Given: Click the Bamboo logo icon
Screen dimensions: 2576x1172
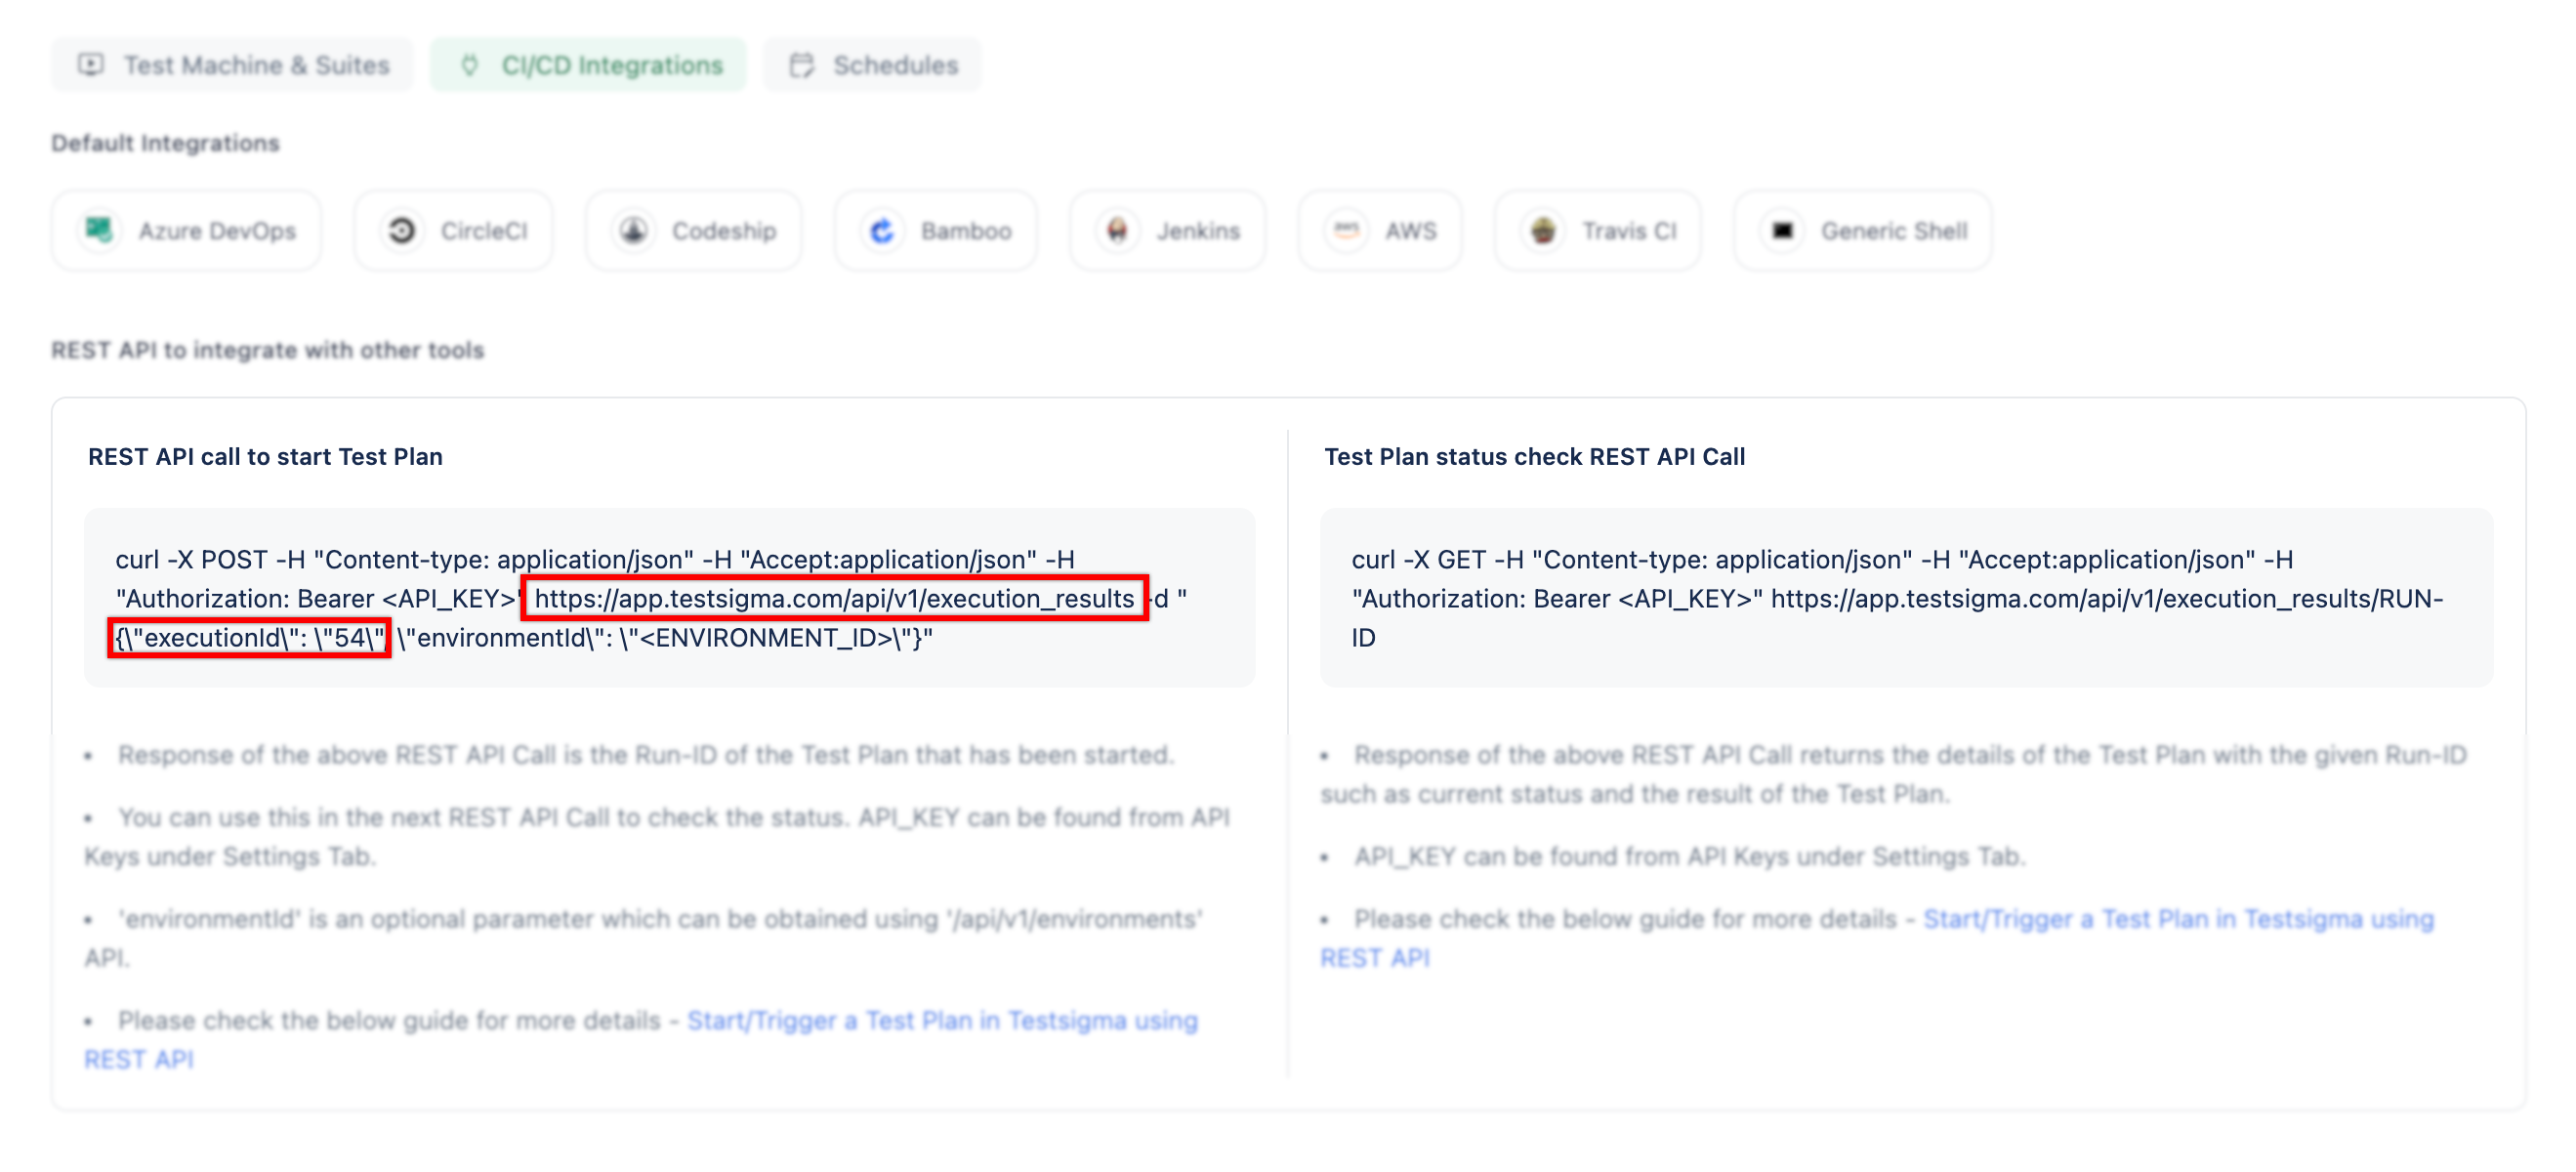Looking at the screenshot, I should pyautogui.click(x=882, y=231).
